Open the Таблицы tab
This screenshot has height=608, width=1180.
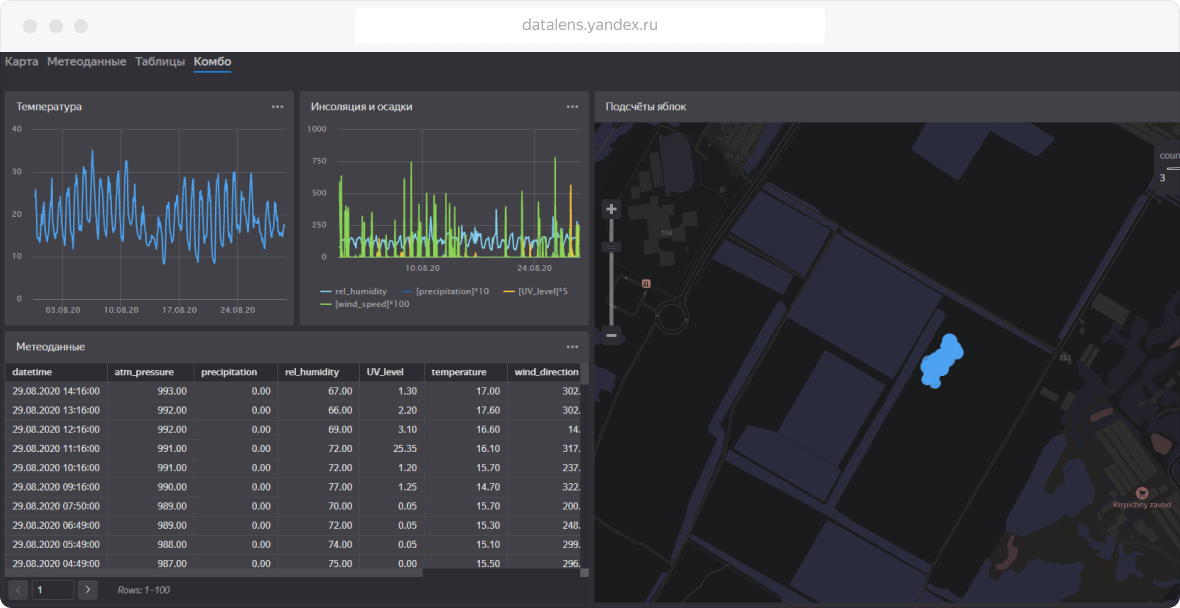click(x=160, y=62)
